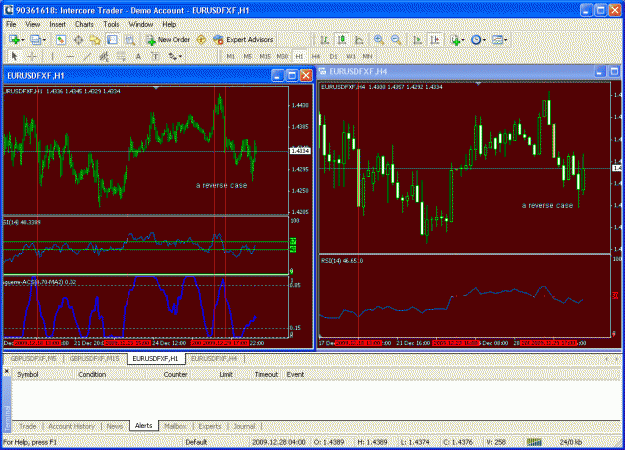This screenshot has width=625, height=450.
Task: Pick the Draw Horizontal Line tool
Action: 70,57
